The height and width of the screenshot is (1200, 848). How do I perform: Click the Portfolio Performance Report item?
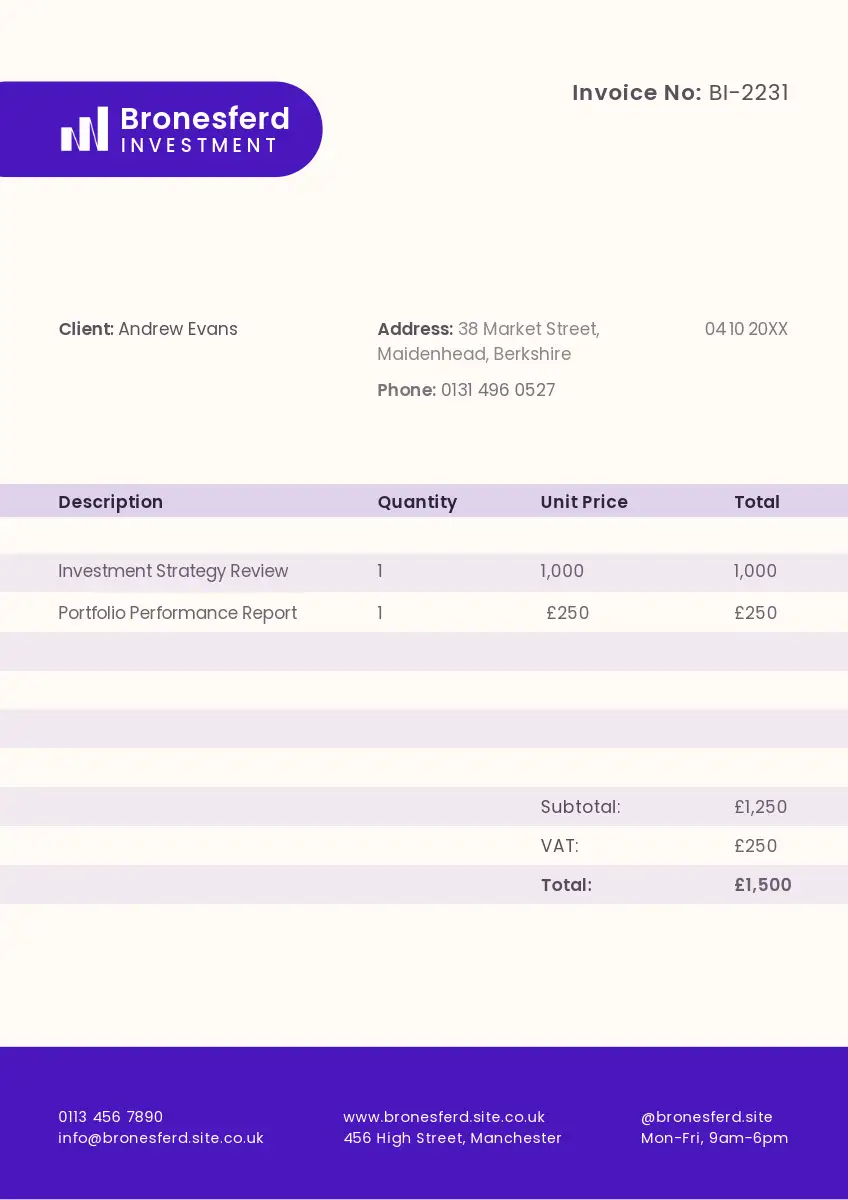coord(177,613)
